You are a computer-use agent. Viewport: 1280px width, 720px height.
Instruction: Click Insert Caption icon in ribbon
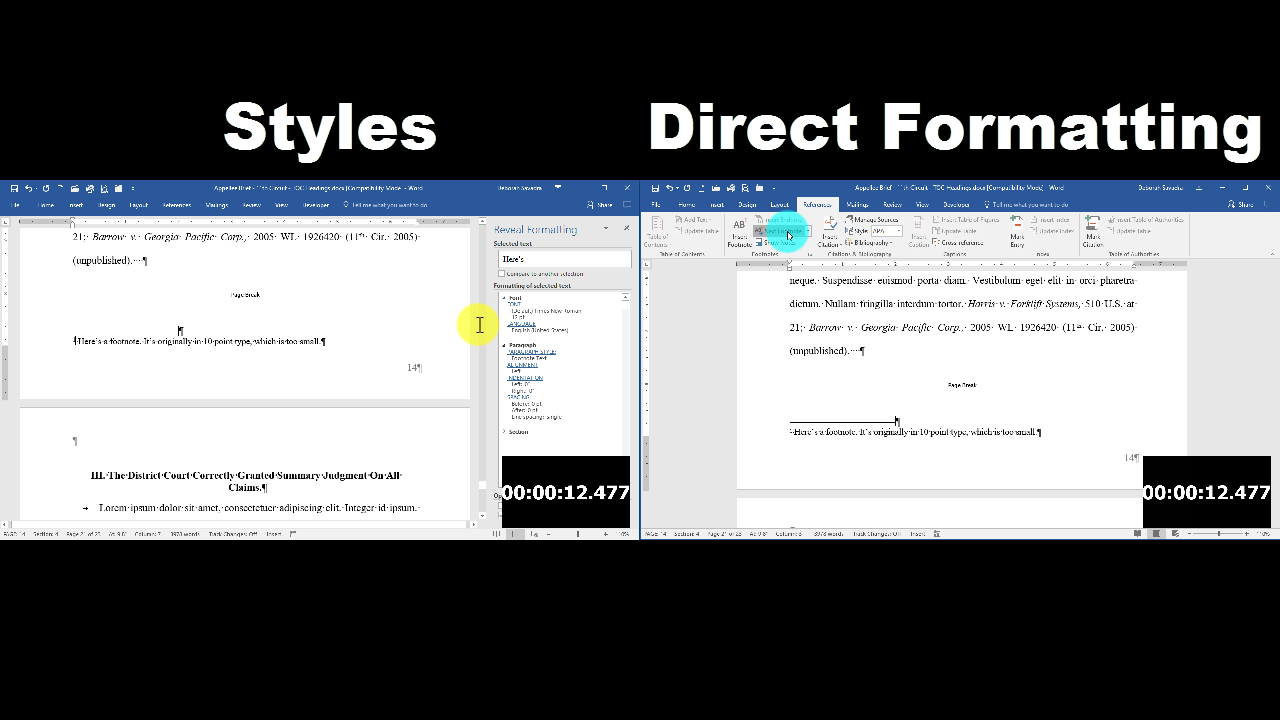pyautogui.click(x=918, y=232)
